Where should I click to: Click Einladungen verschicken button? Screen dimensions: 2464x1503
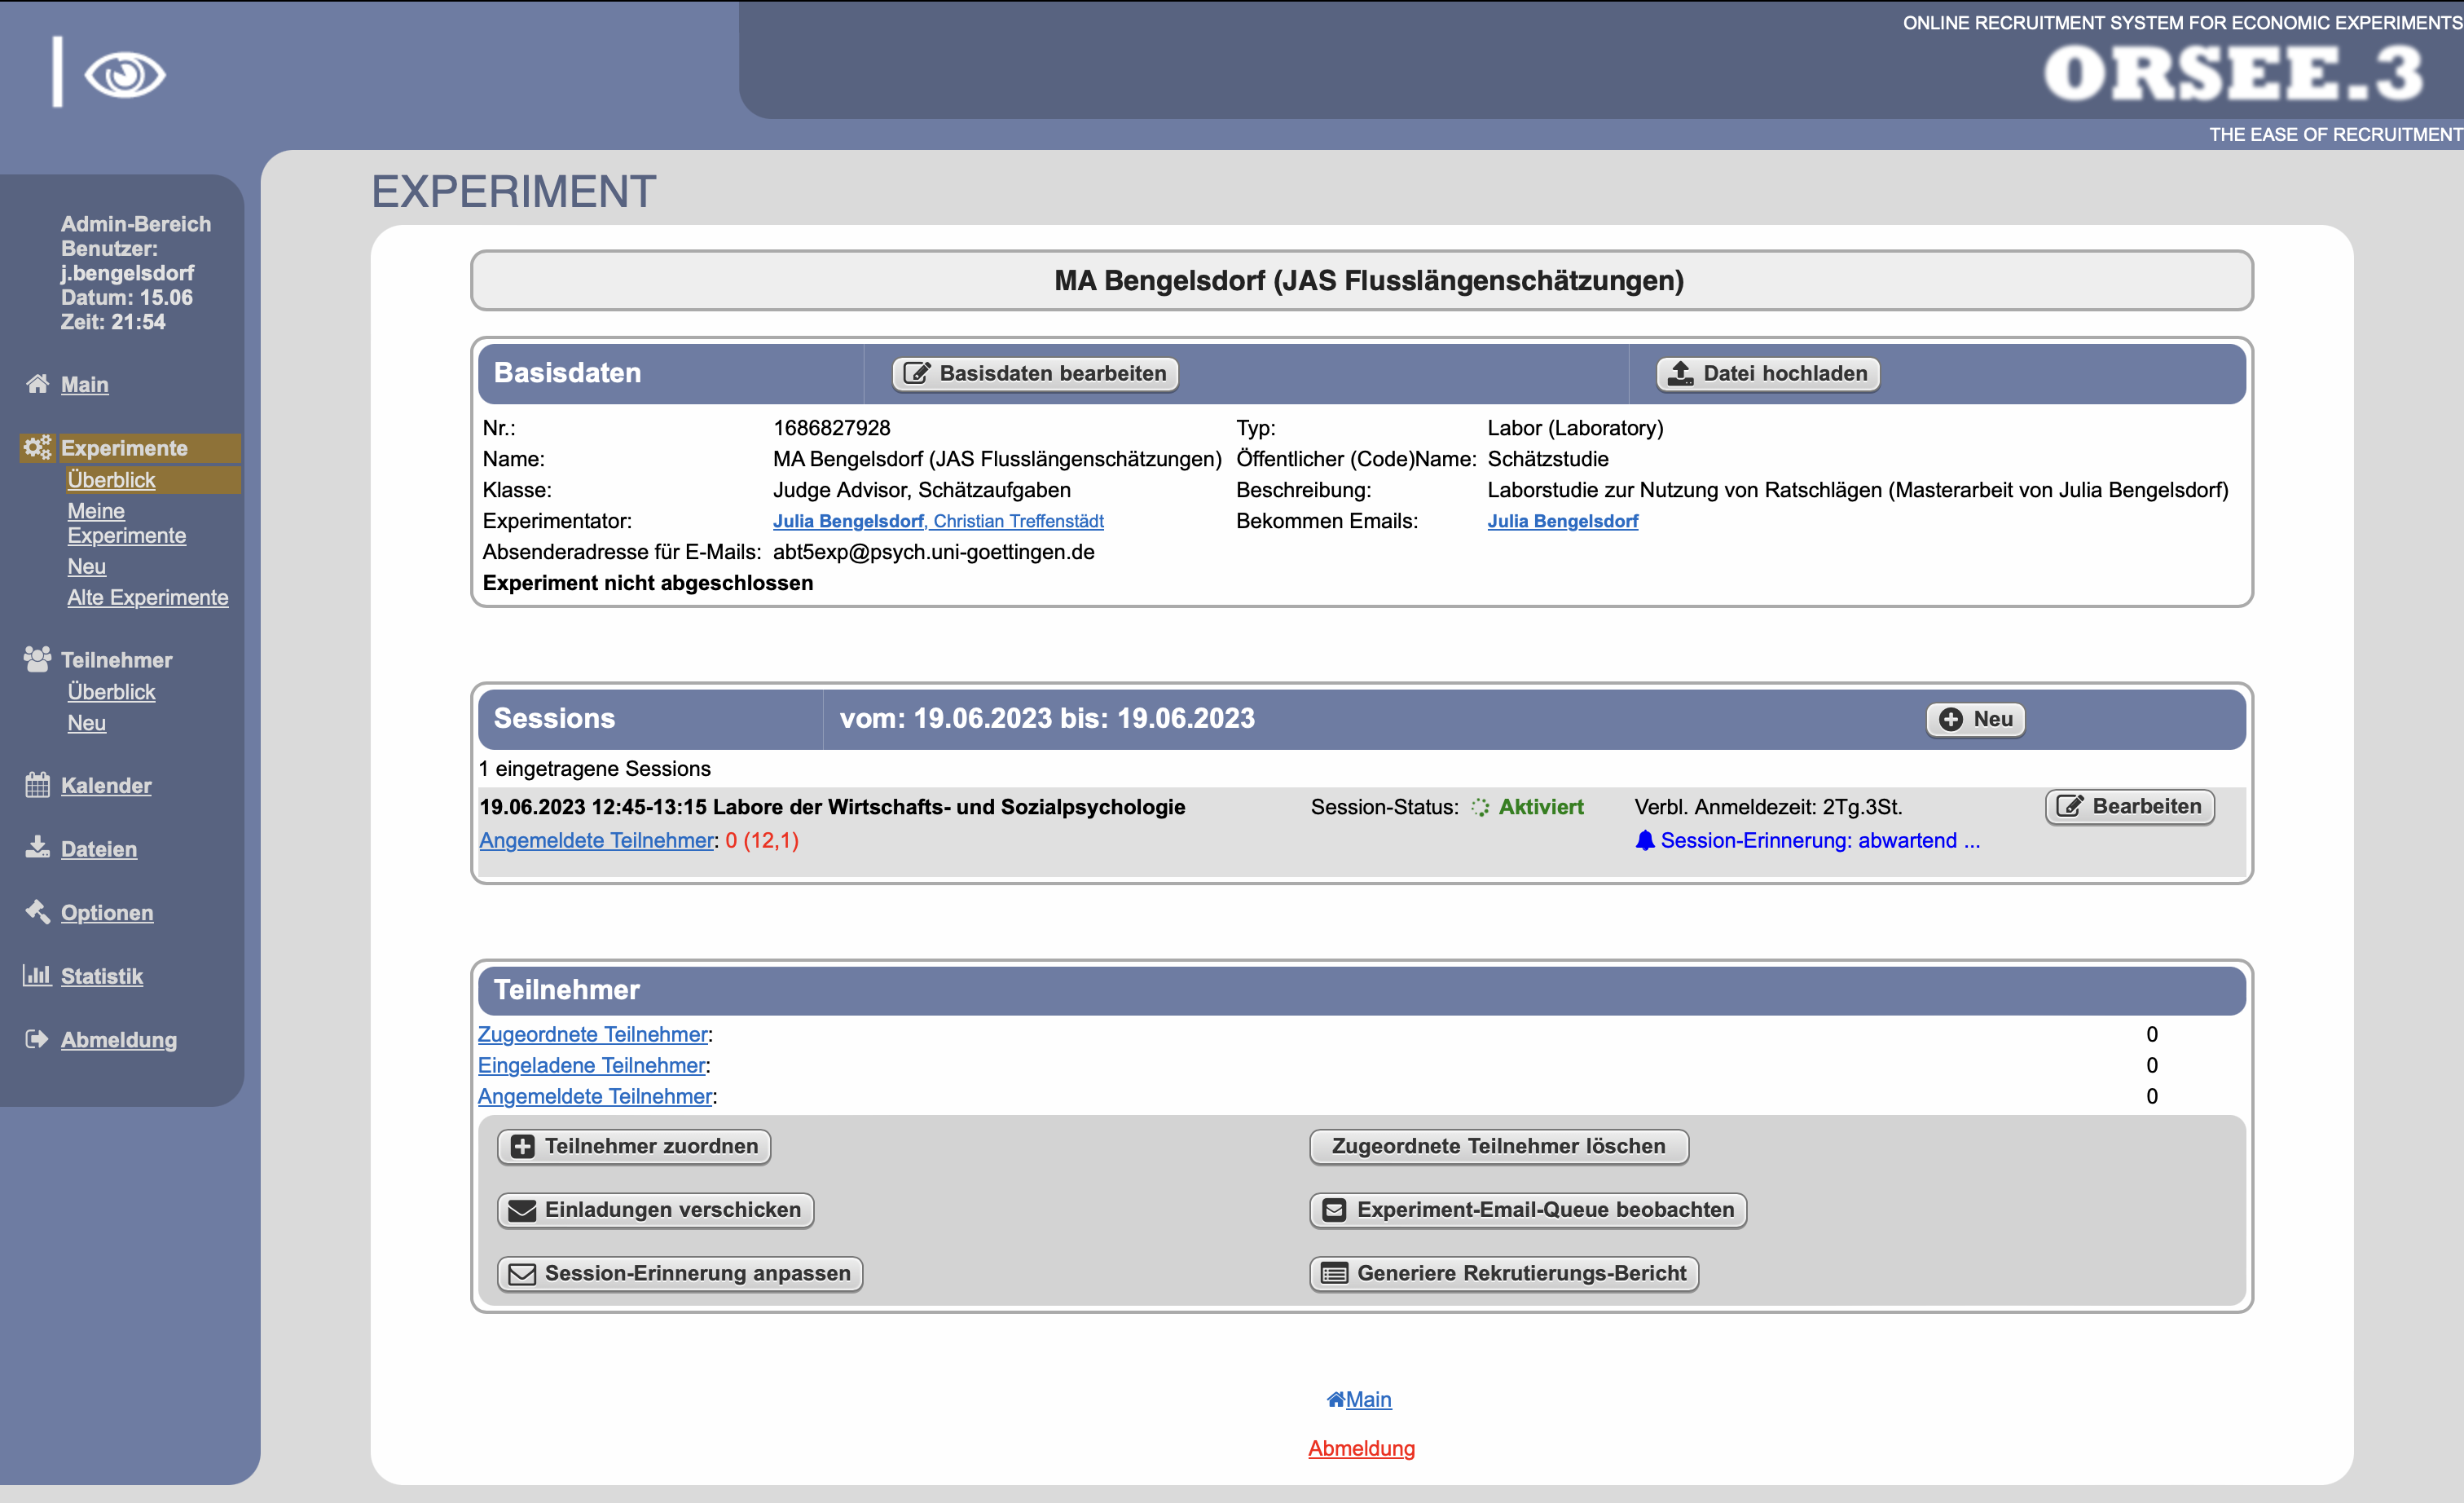[655, 1209]
